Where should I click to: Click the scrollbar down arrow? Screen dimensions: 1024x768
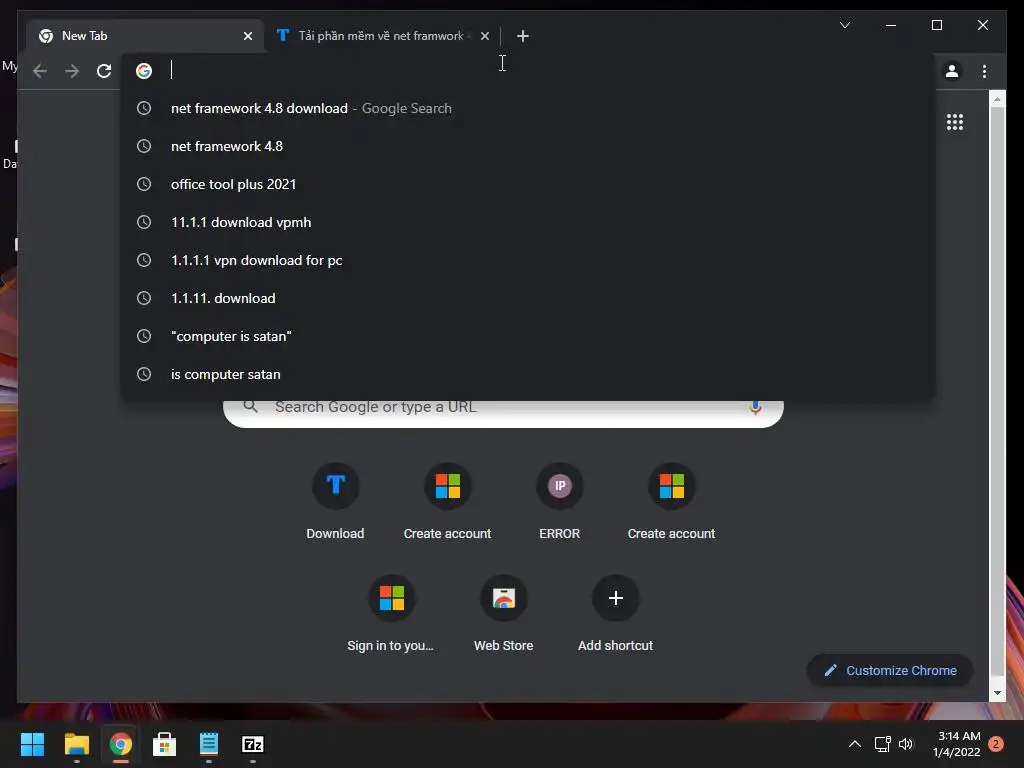[997, 693]
